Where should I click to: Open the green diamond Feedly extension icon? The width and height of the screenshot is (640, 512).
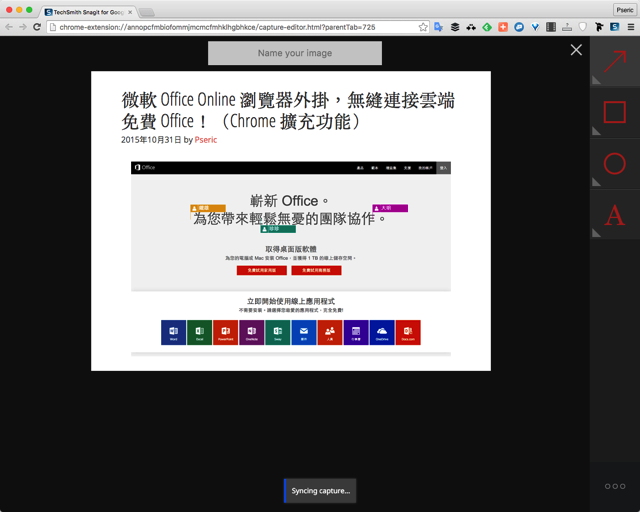(x=487, y=27)
